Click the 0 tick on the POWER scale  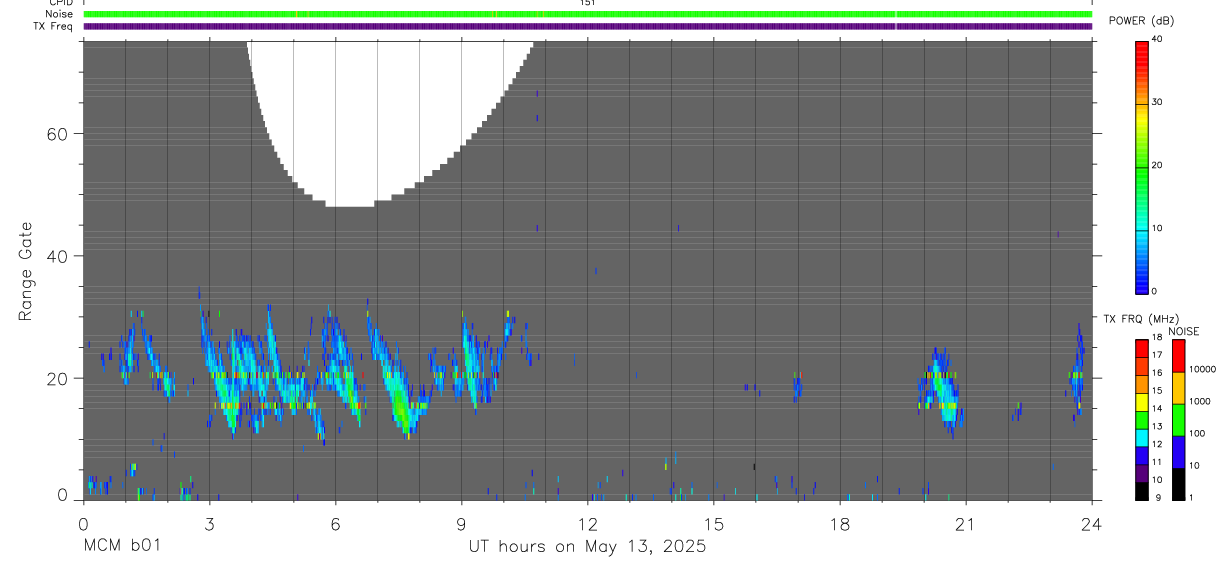(1155, 291)
